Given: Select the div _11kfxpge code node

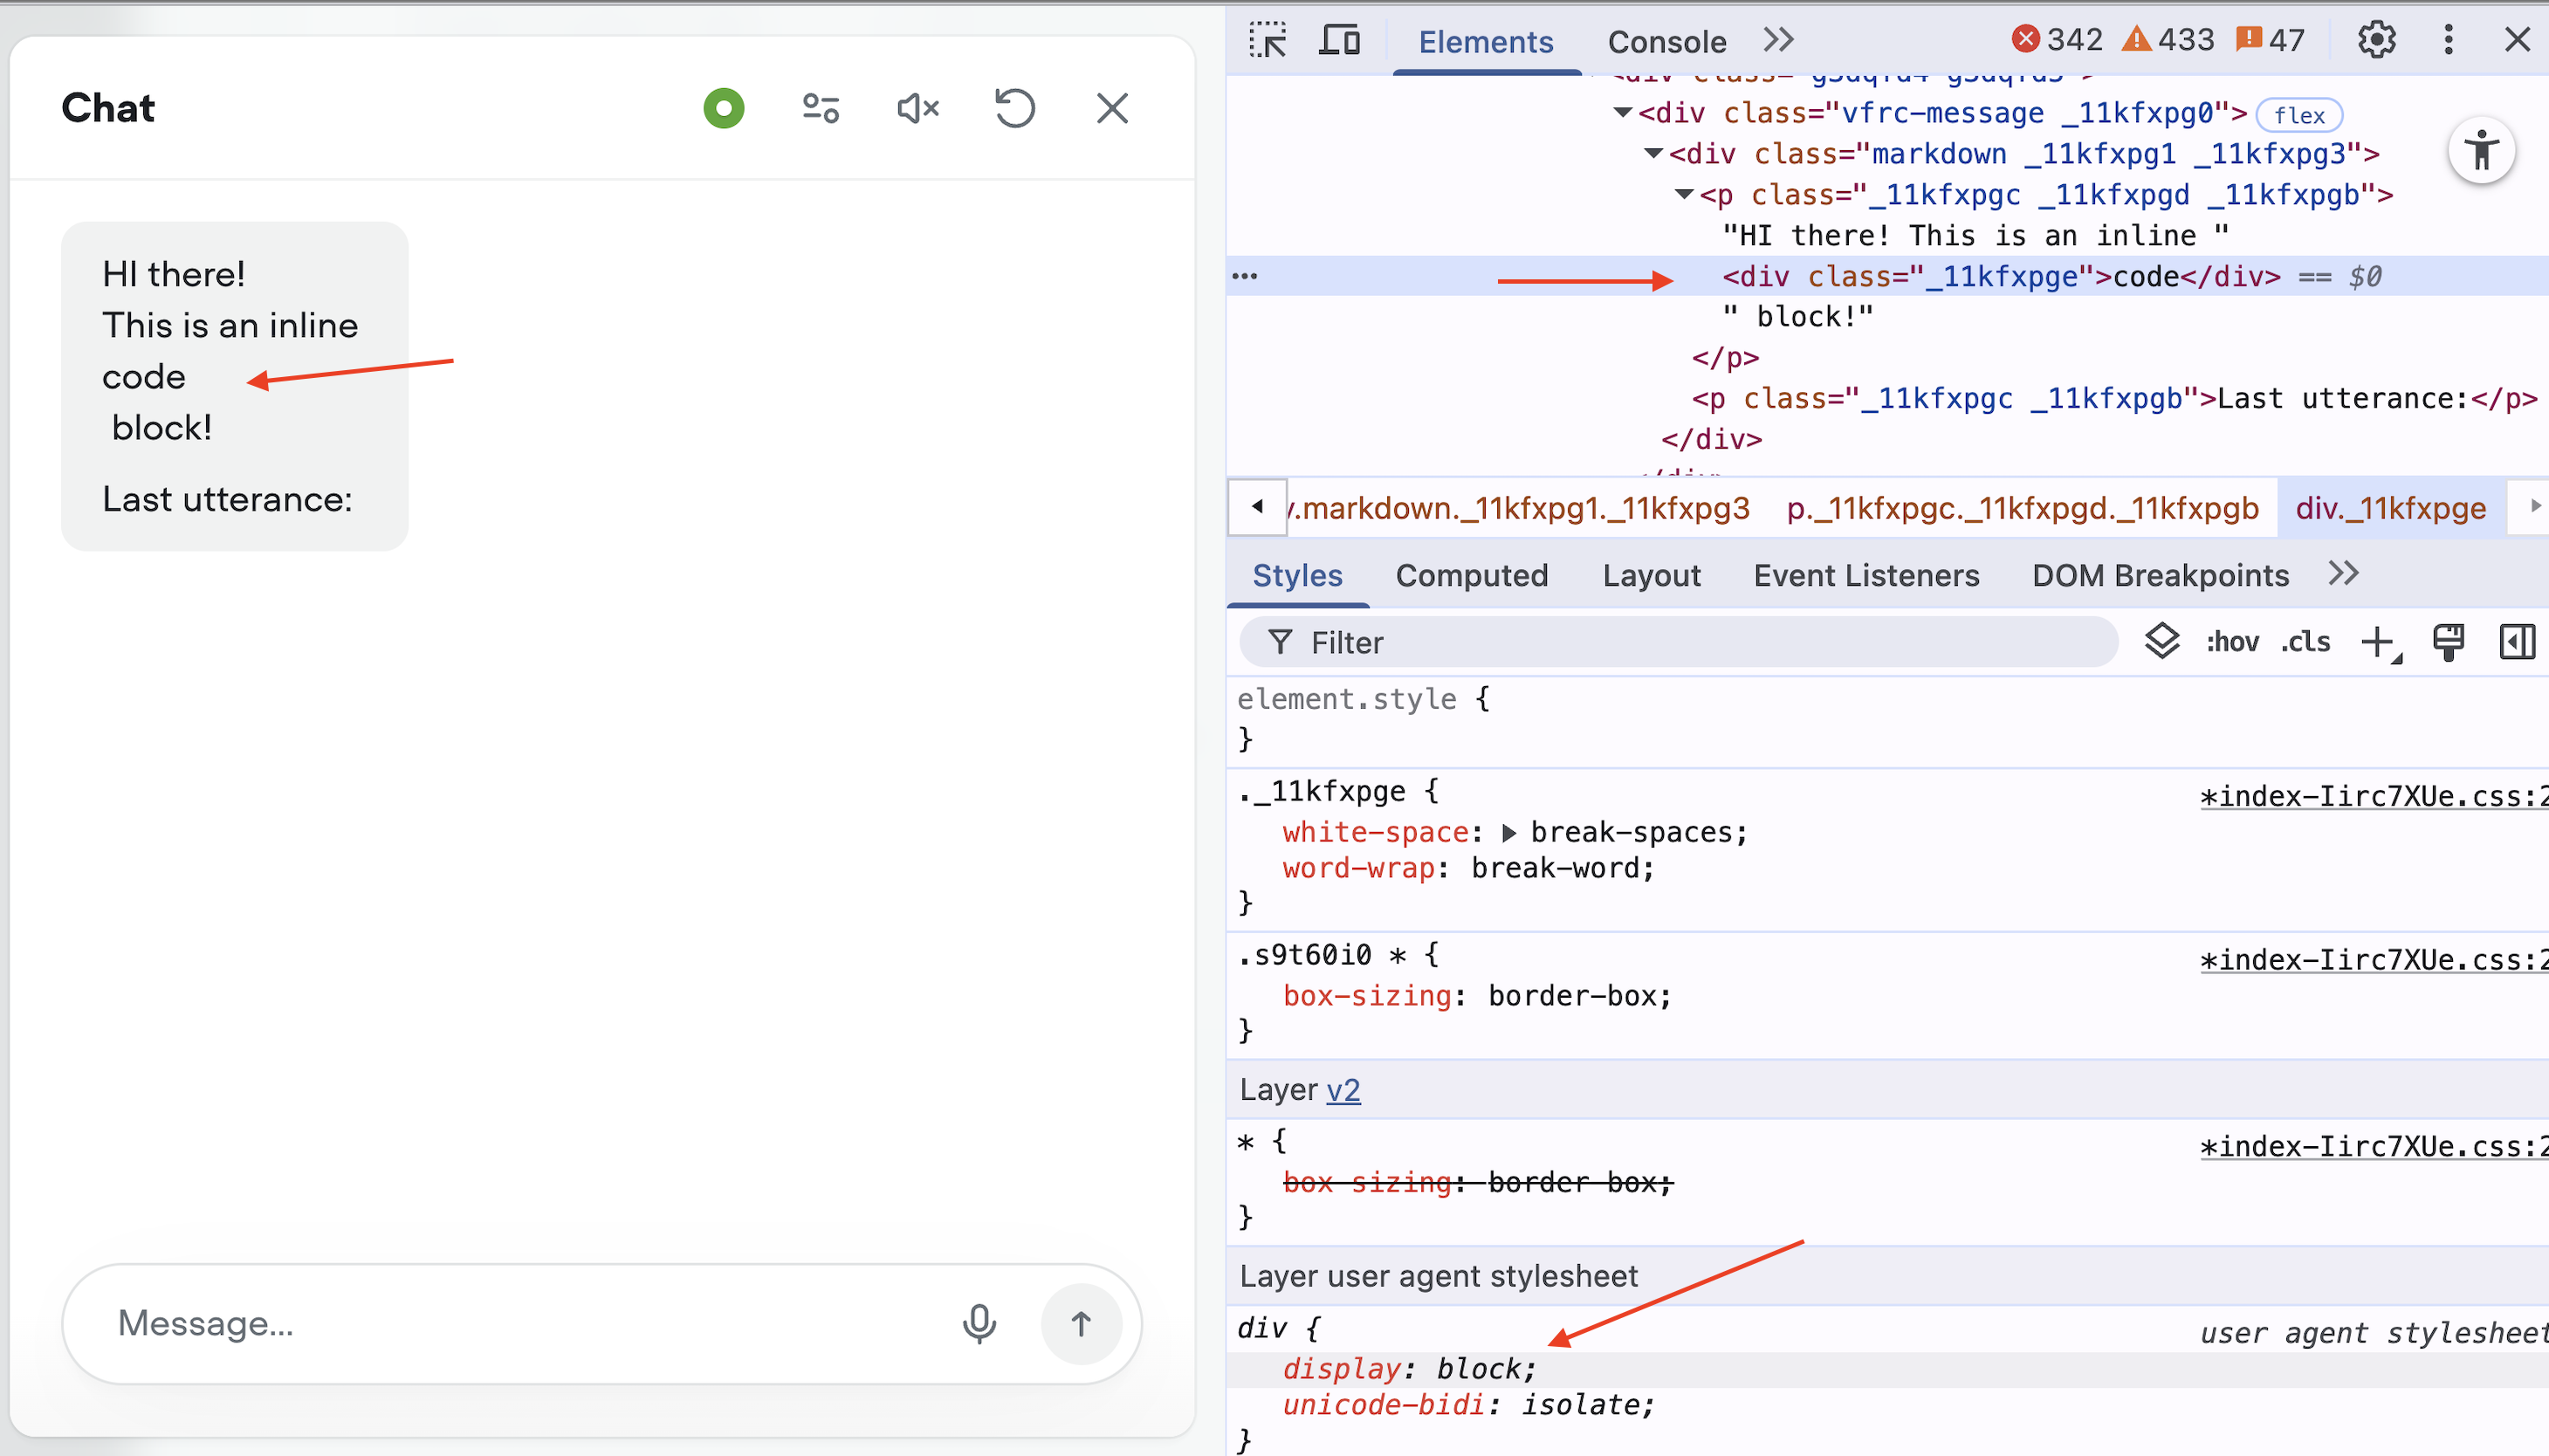Looking at the screenshot, I should pos(2001,276).
